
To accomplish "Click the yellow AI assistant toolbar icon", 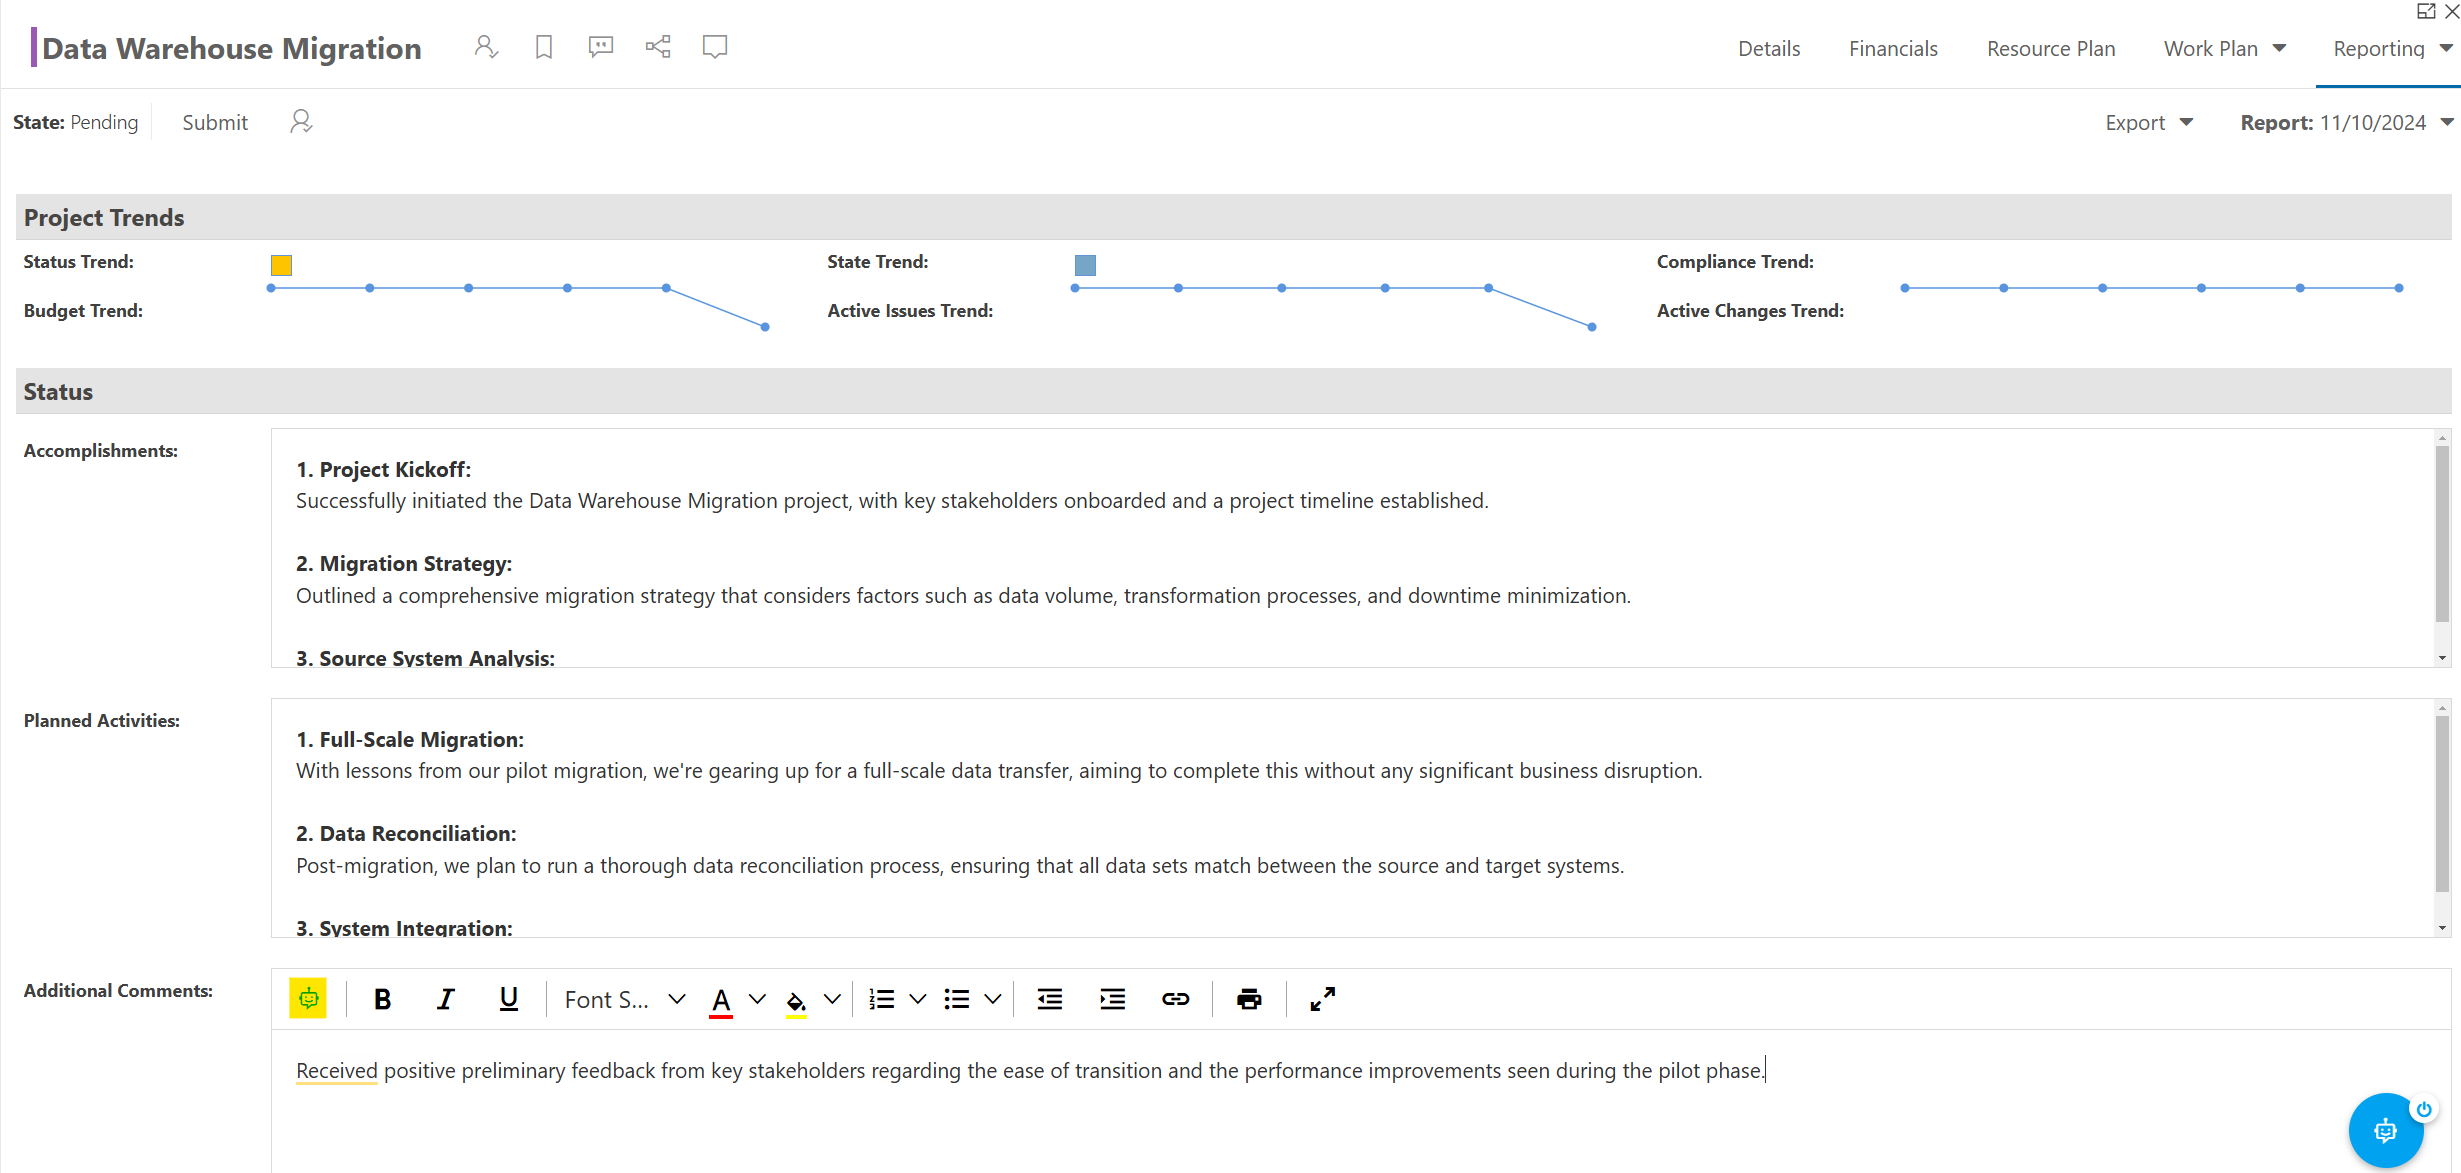I will coord(308,999).
